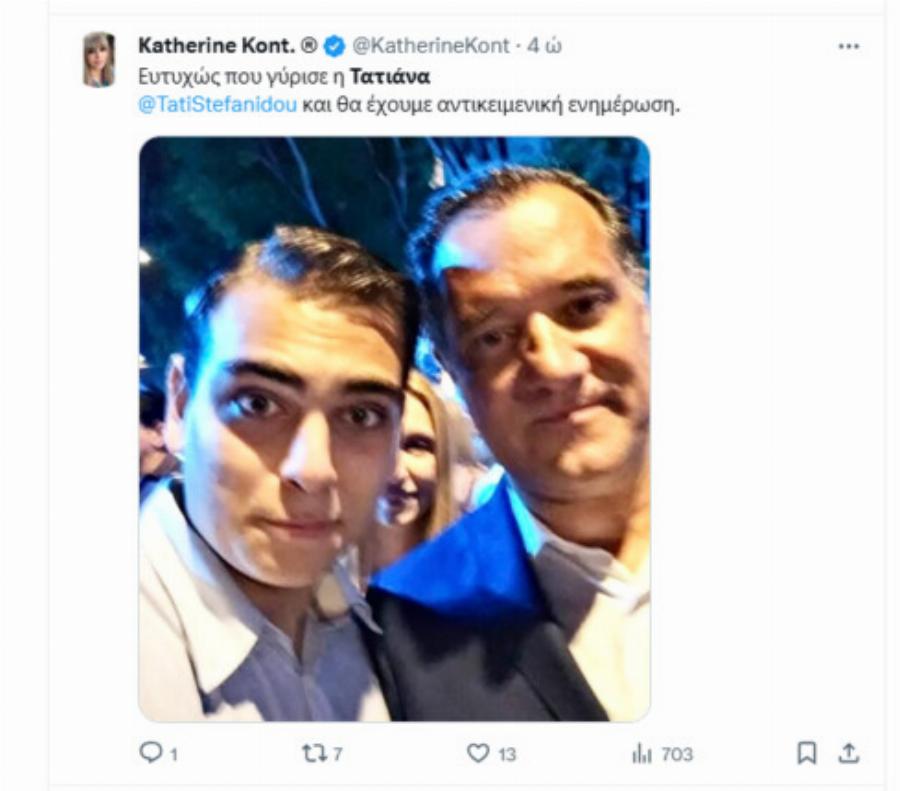The image size is (900, 791).
Task: Retweet this post using the repost icon
Action: (x=319, y=753)
